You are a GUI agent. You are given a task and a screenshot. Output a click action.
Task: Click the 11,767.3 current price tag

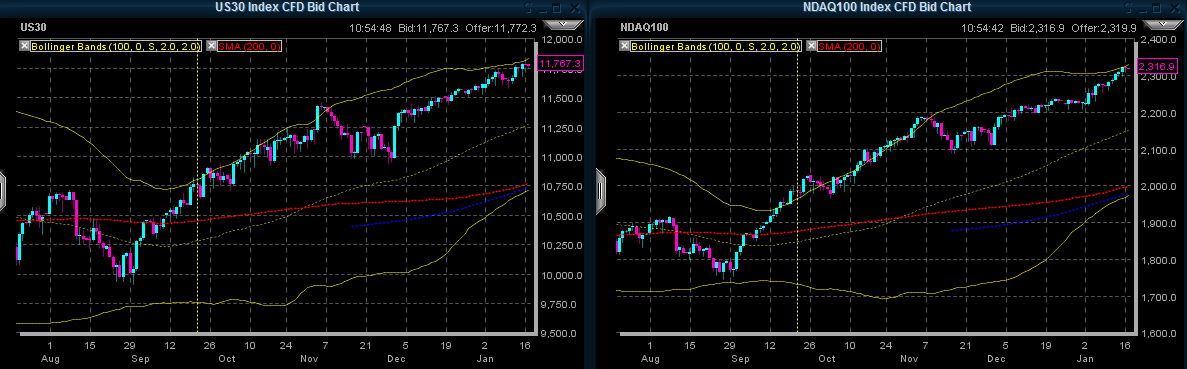click(x=559, y=64)
